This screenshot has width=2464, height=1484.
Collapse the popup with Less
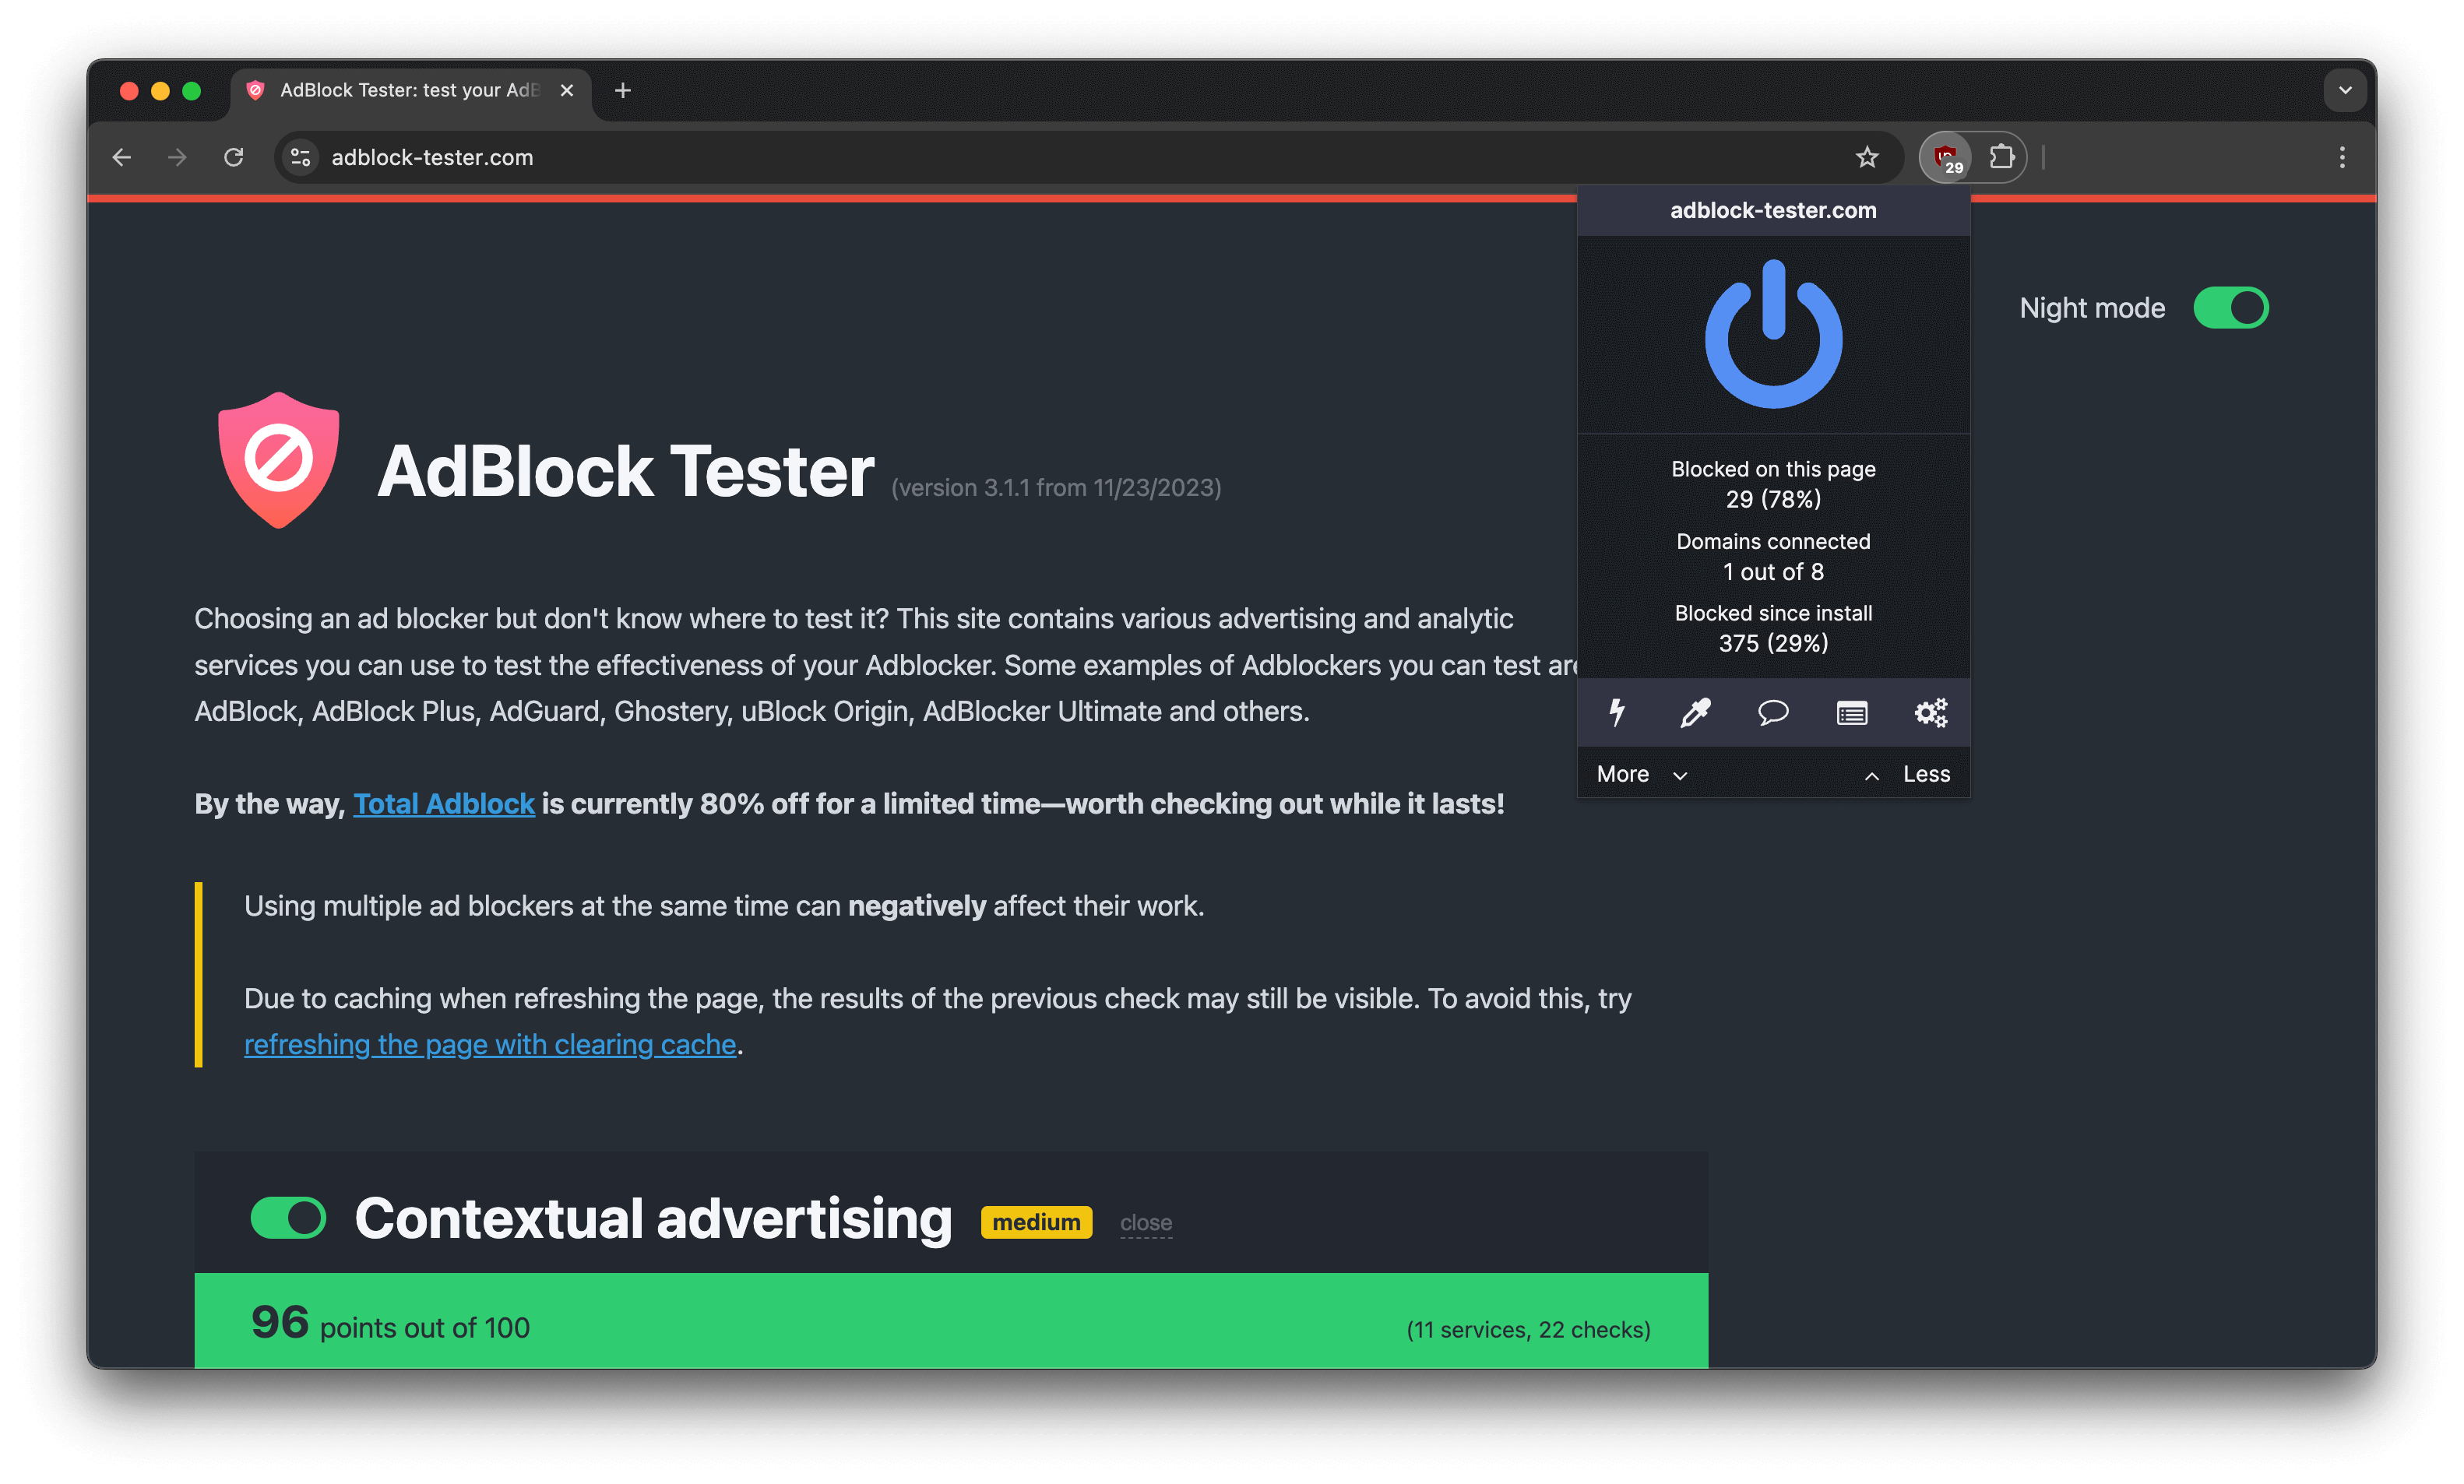coord(1907,775)
